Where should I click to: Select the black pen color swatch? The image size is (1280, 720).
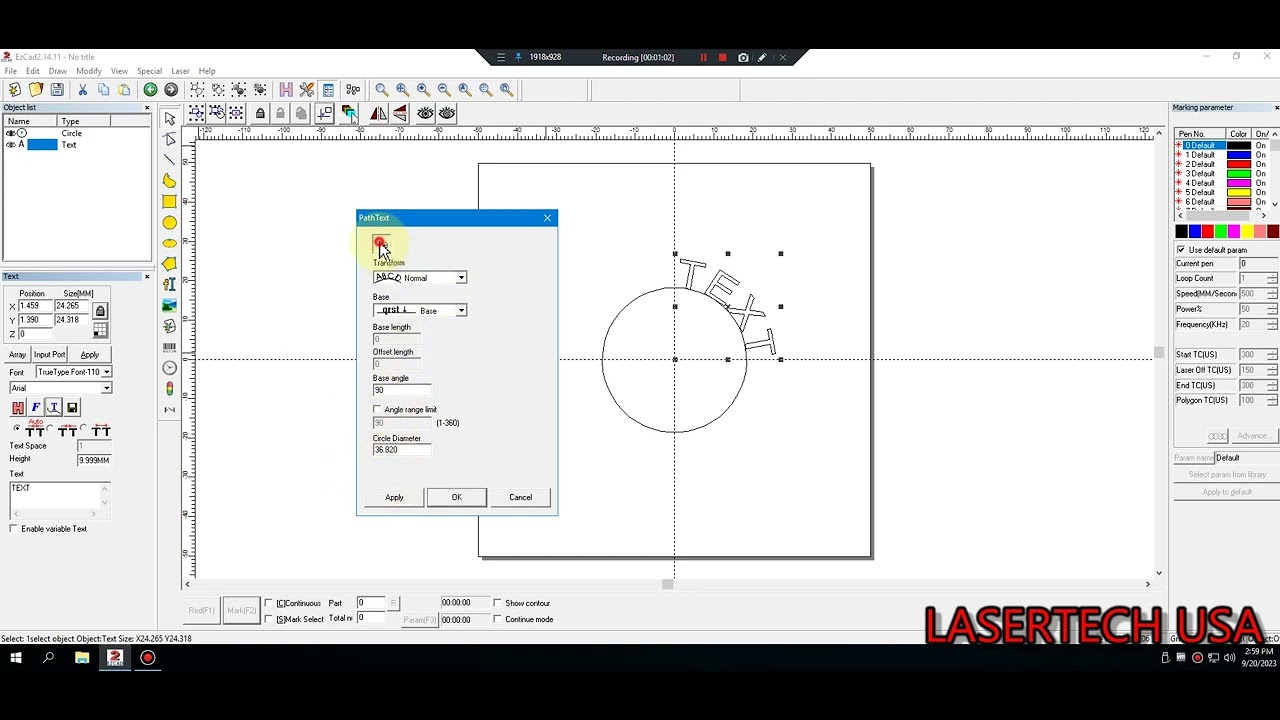click(1181, 232)
